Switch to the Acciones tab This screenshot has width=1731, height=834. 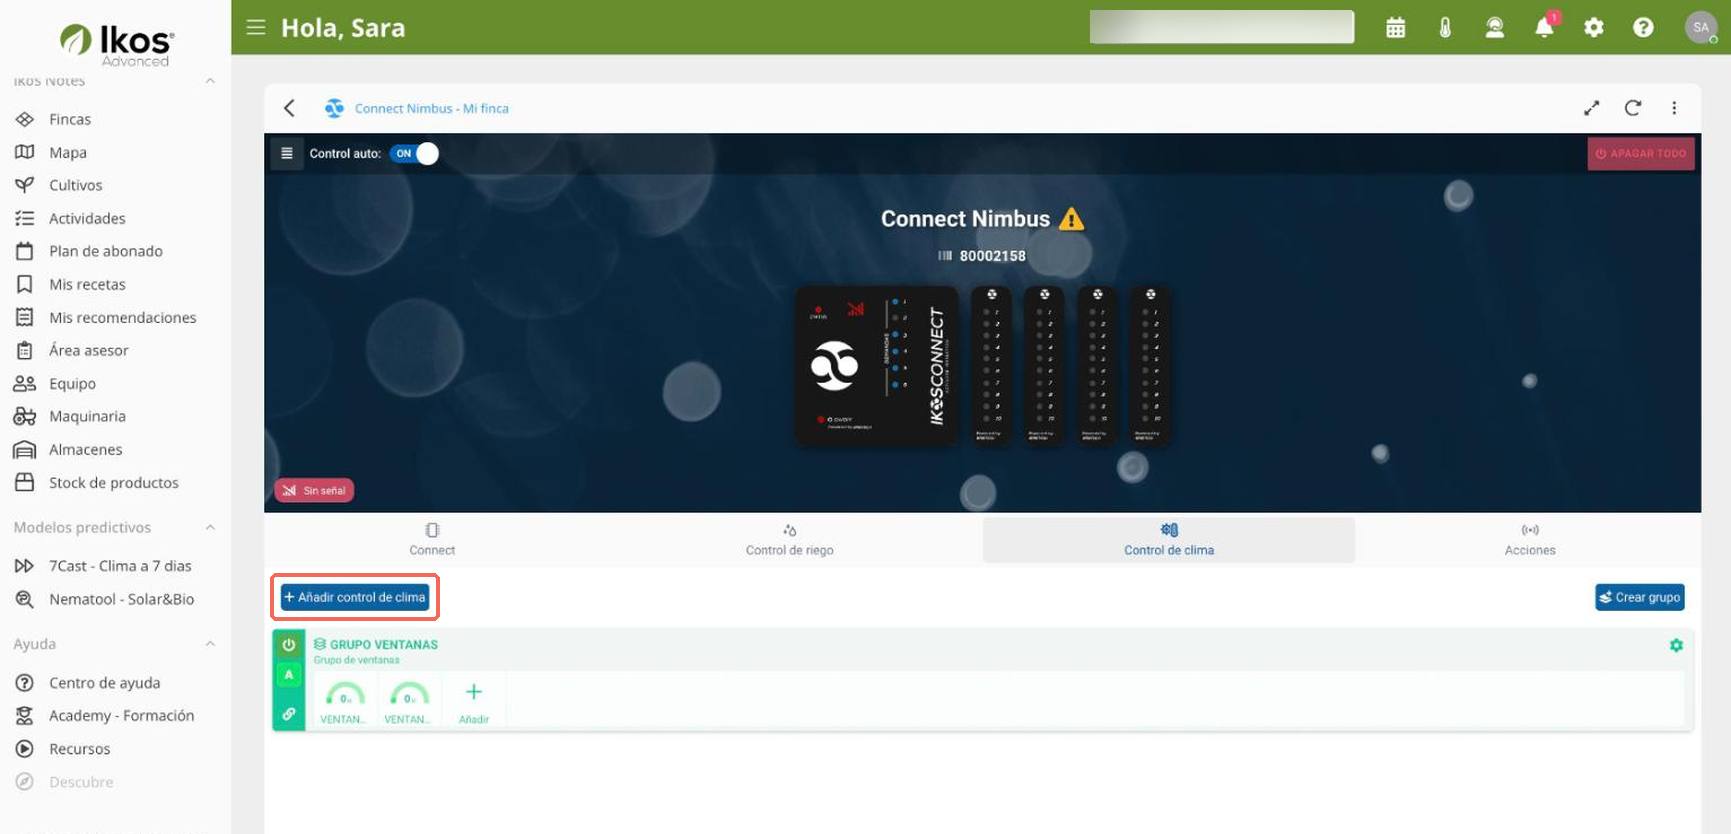click(1530, 539)
